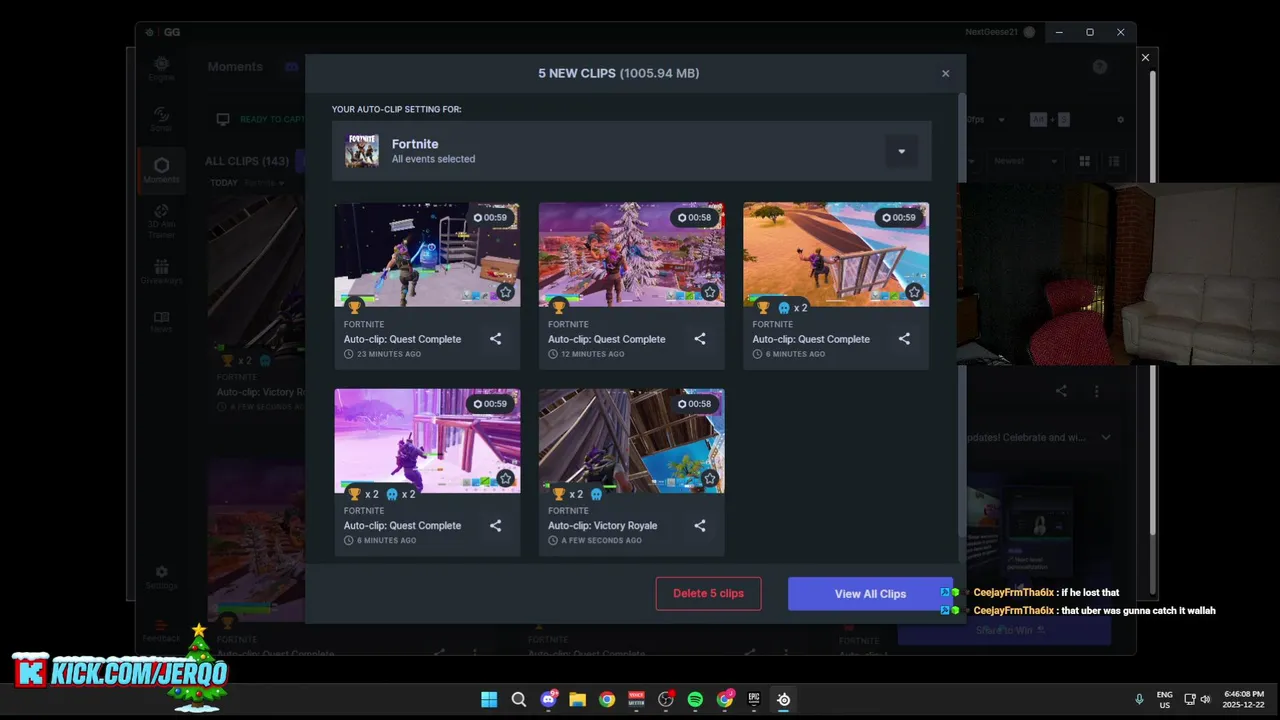Image resolution: width=1280 pixels, height=720 pixels.
Task: Open the Fortnite filter dropdown beside TODAY
Action: pyautogui.click(x=264, y=183)
